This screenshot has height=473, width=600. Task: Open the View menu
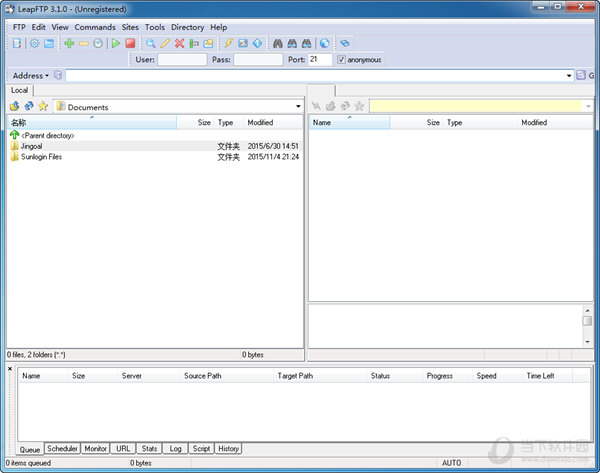pyautogui.click(x=60, y=27)
